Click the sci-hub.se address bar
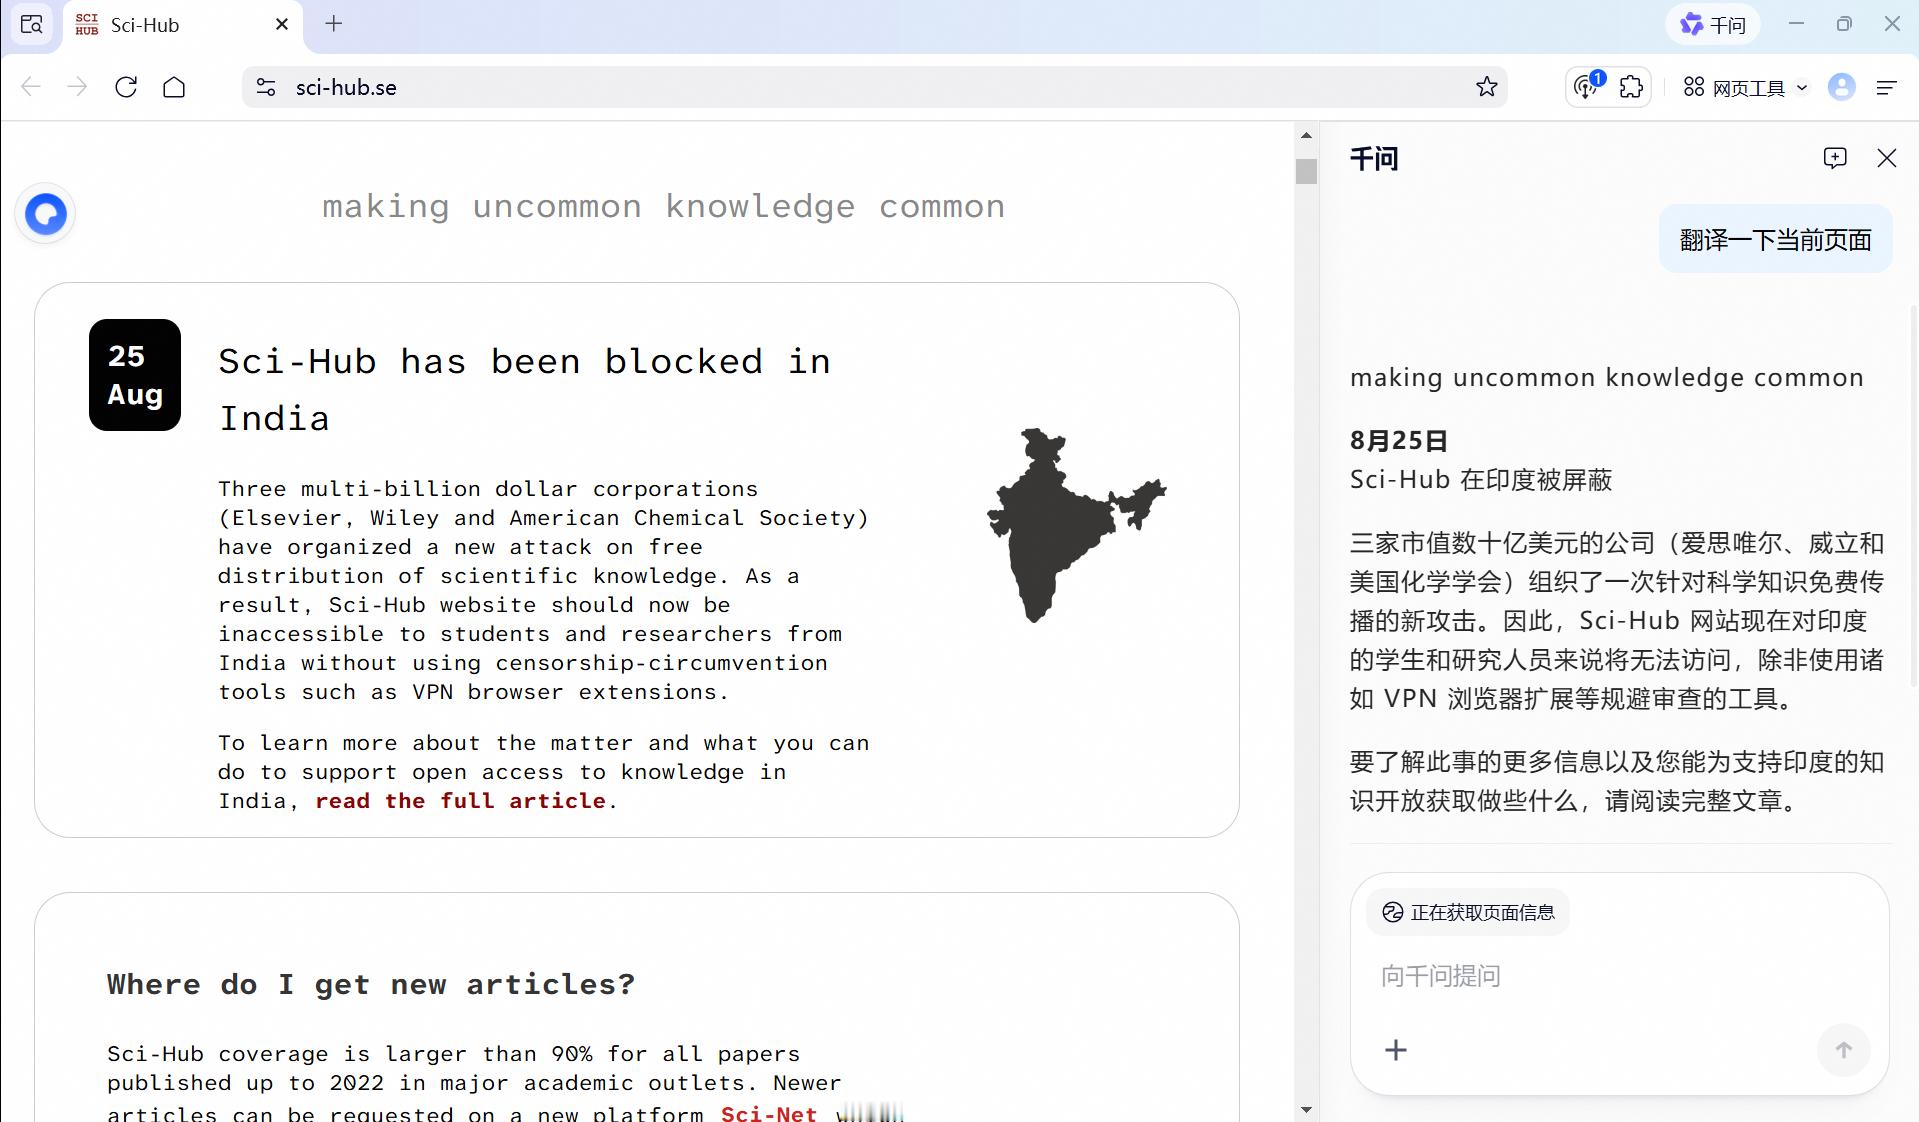1919x1122 pixels. pos(874,87)
